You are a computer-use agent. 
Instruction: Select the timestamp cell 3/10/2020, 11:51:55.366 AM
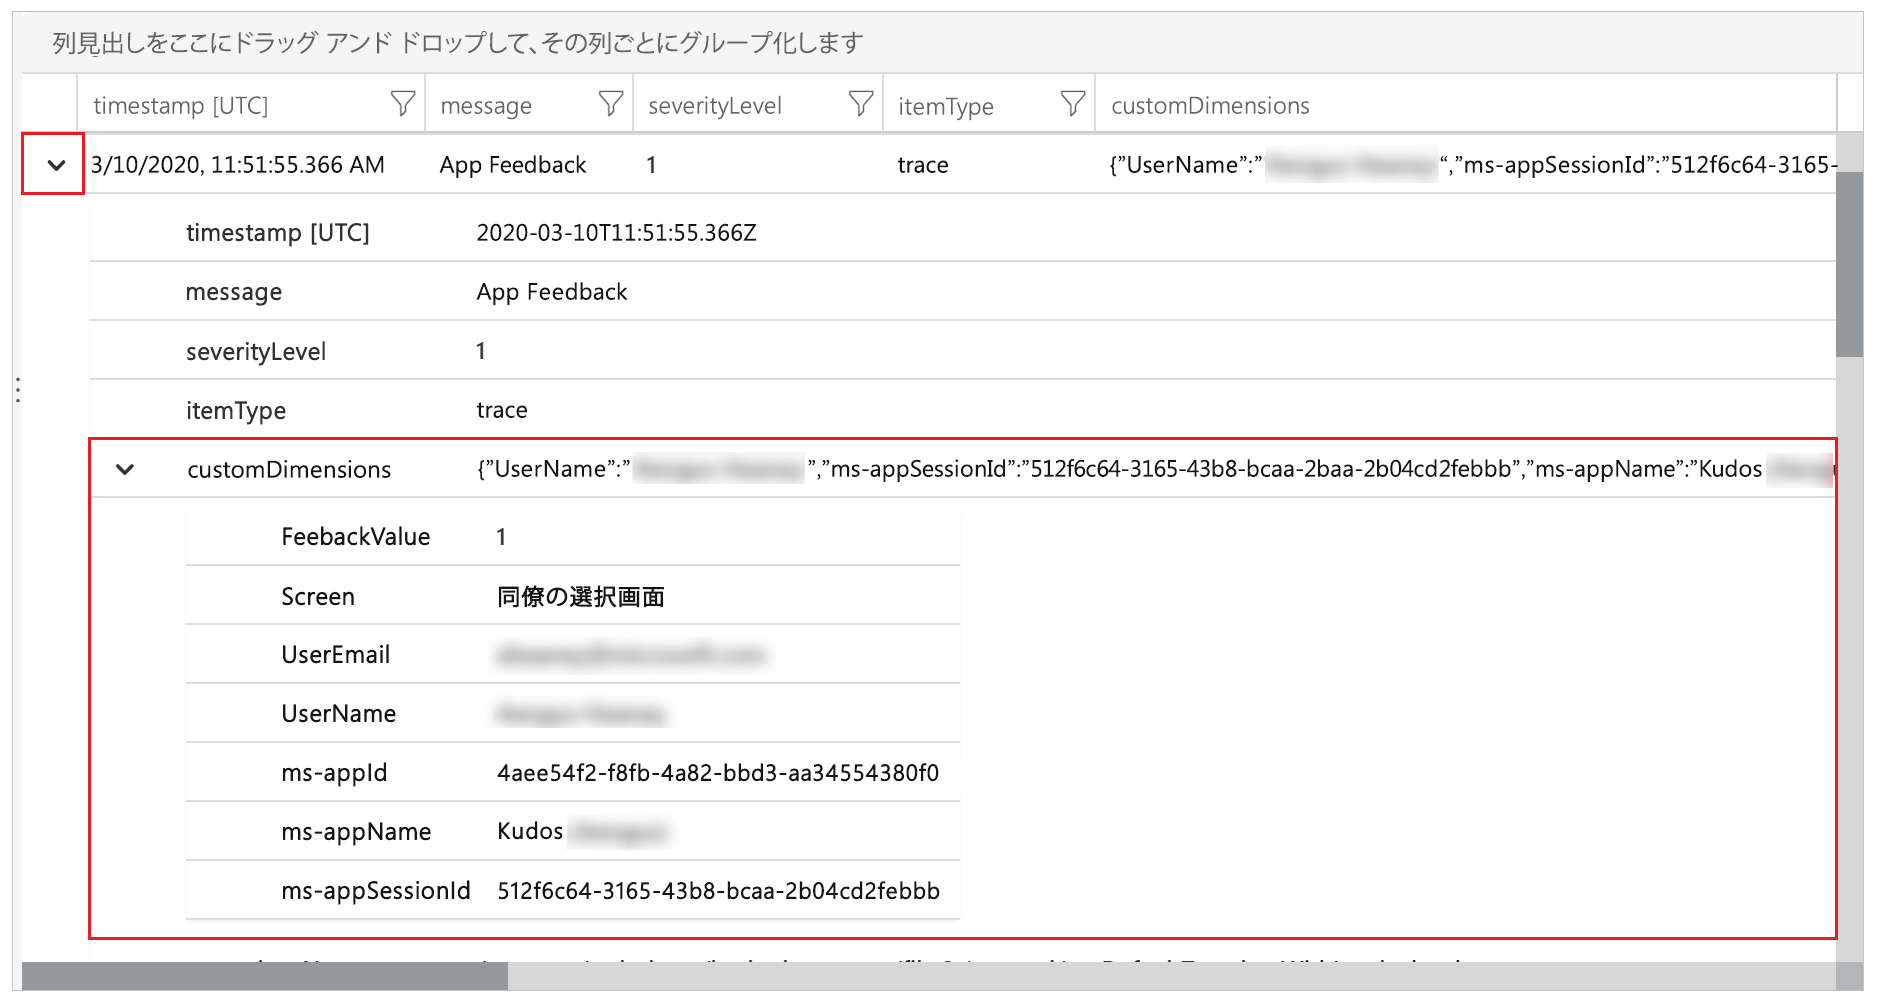[238, 165]
